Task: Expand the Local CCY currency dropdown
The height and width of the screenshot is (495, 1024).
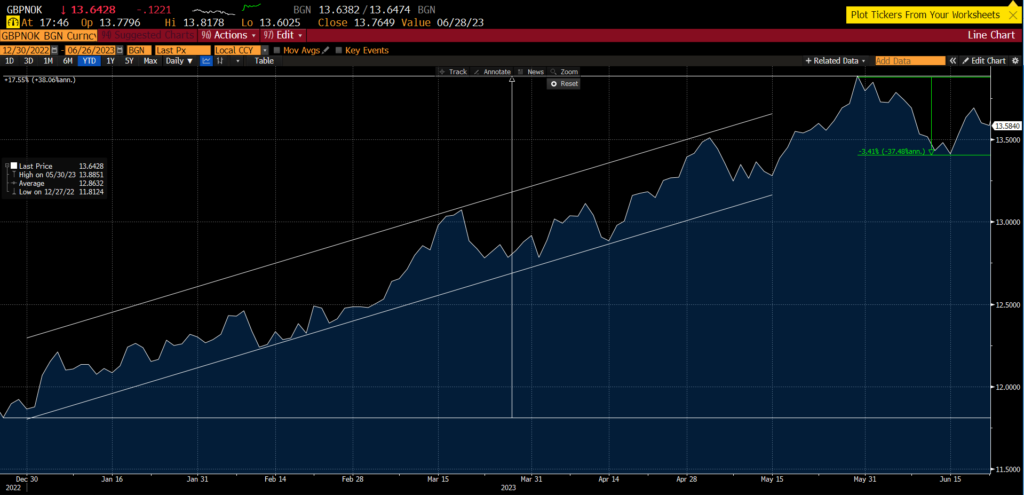Action: (265, 50)
